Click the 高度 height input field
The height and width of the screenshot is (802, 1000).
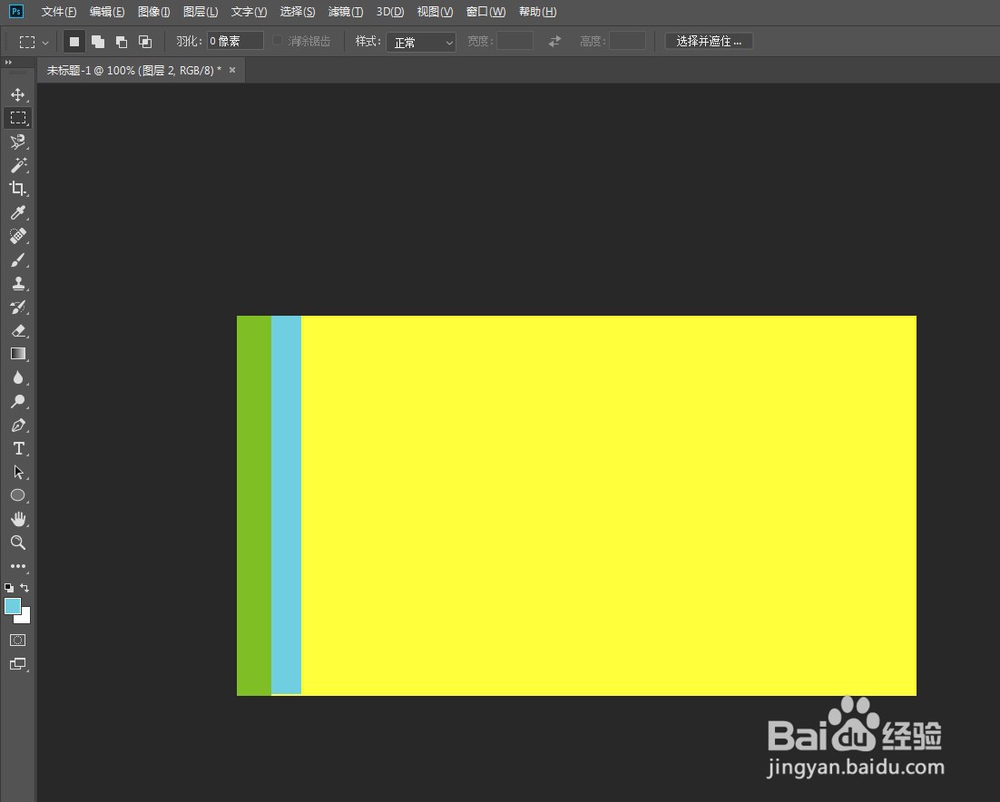tap(628, 41)
